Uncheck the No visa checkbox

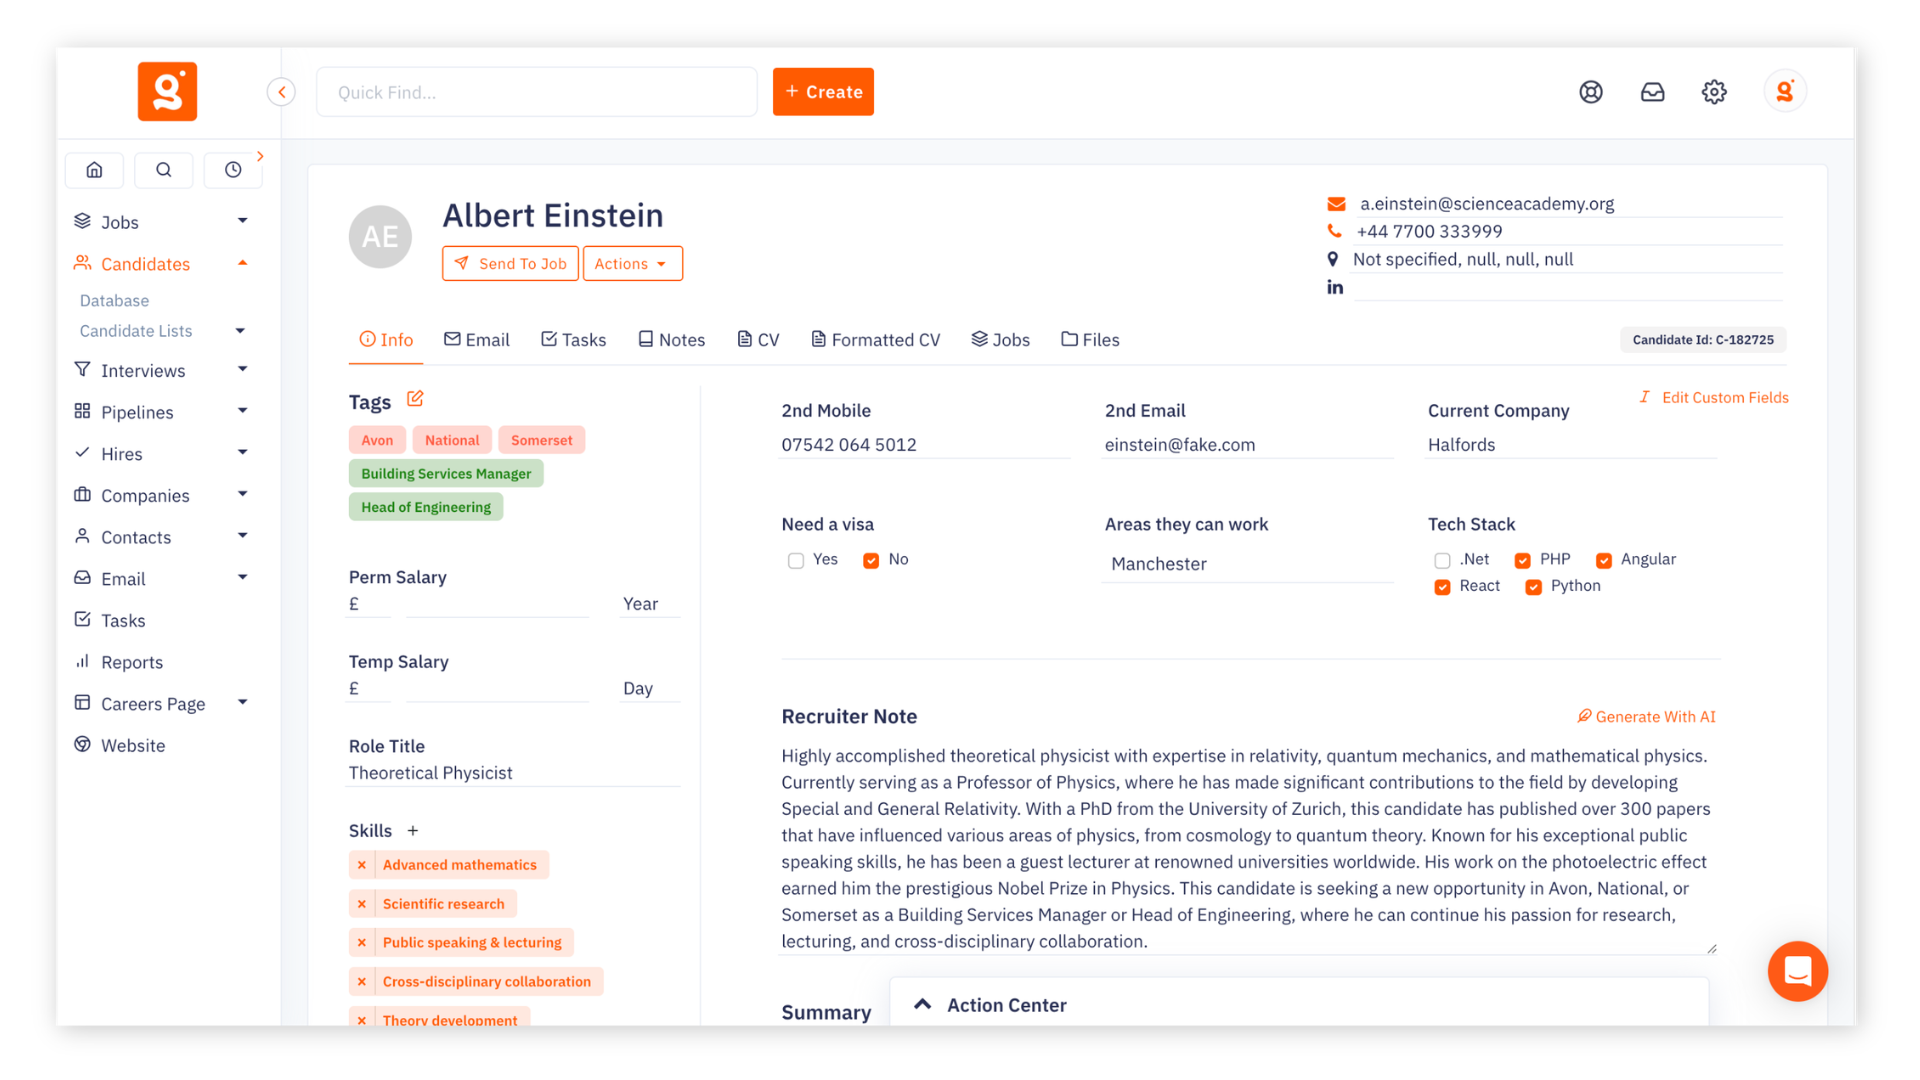click(871, 561)
